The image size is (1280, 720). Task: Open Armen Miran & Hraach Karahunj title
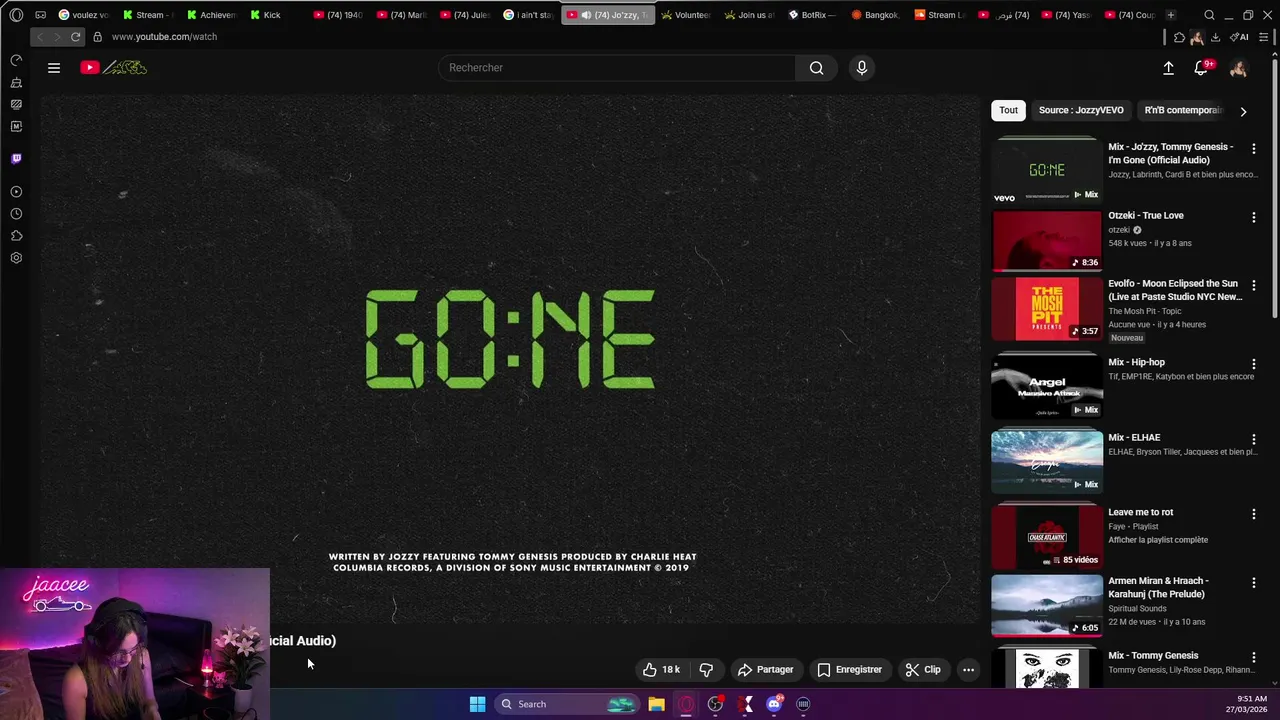[1159, 587]
